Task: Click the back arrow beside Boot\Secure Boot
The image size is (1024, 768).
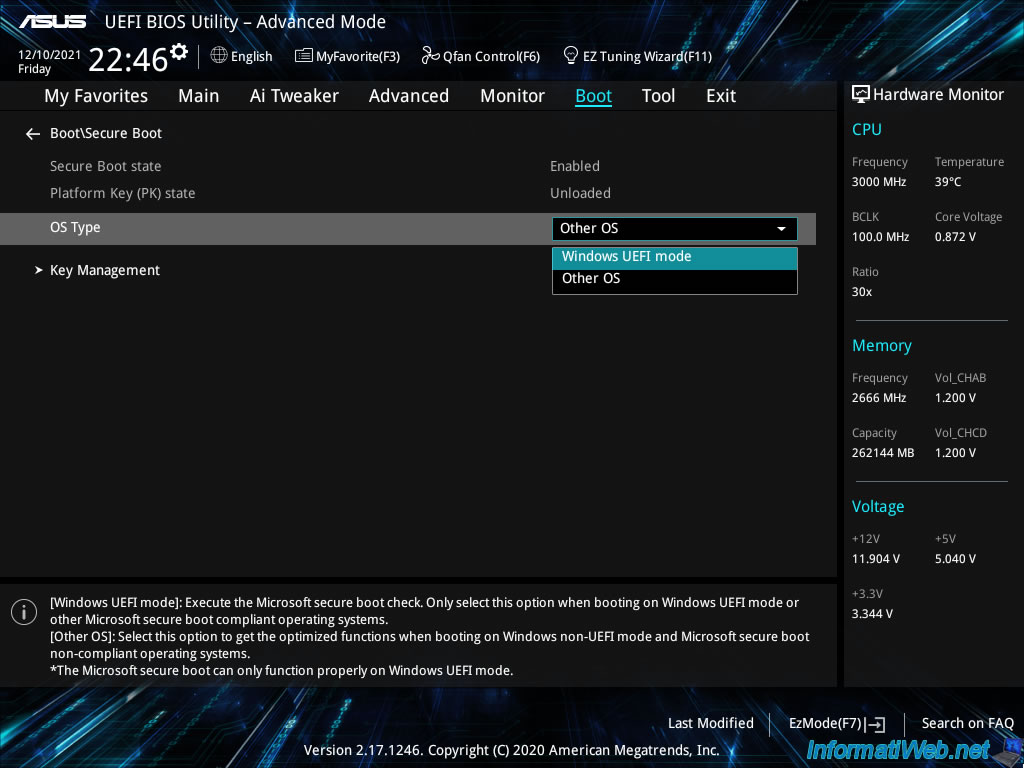Action: [x=33, y=134]
